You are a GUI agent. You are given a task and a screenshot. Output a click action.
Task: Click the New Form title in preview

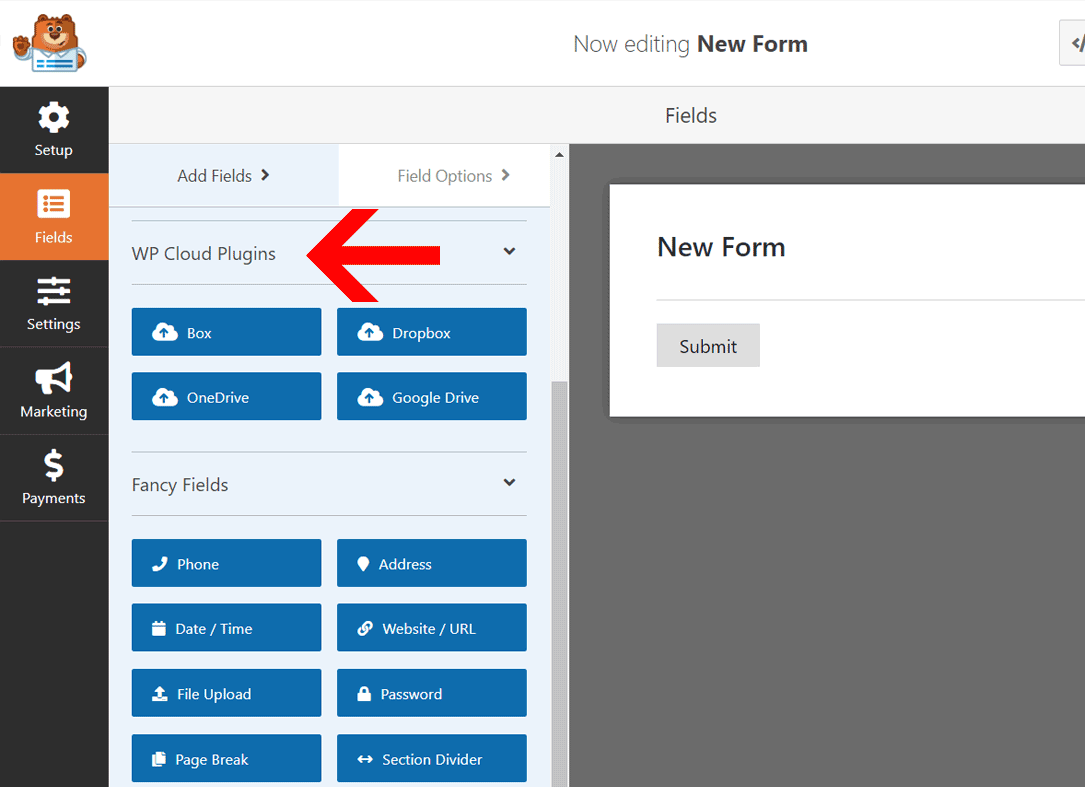click(x=721, y=247)
